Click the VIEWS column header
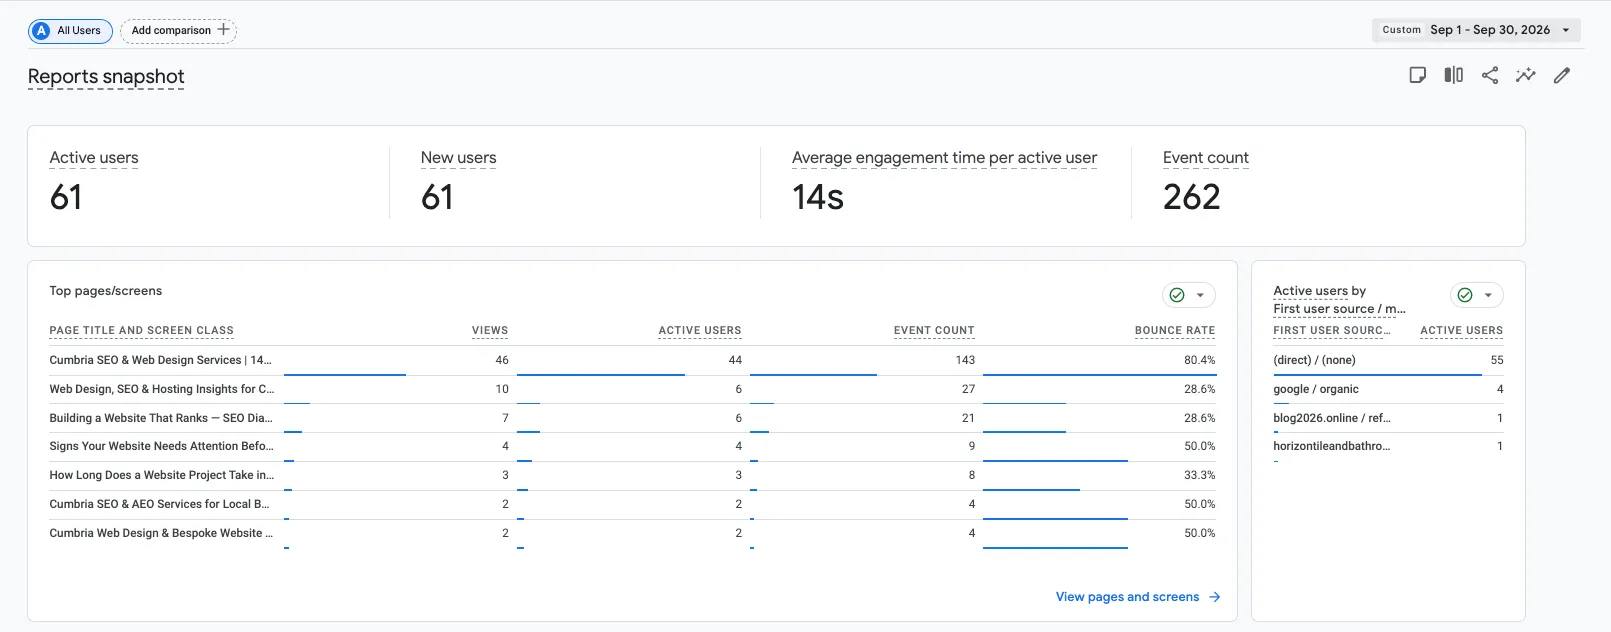The image size is (1611, 632). [490, 331]
